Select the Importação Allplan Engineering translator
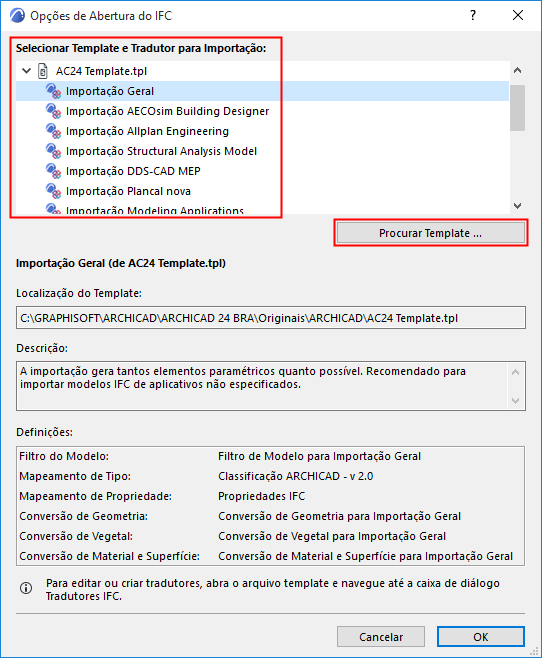Image resolution: width=542 pixels, height=658 pixels. (x=147, y=131)
